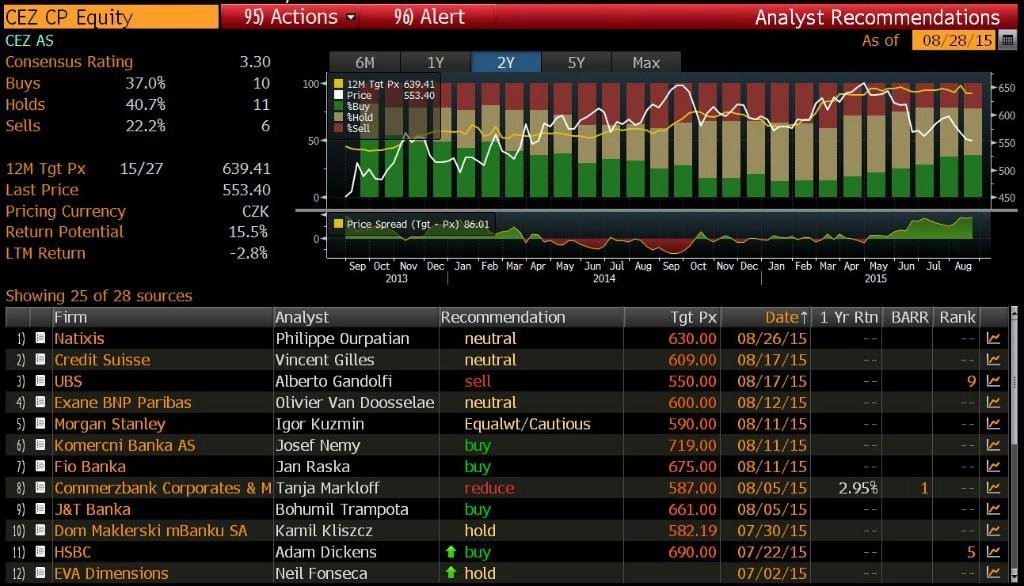The height and width of the screenshot is (586, 1024).
Task: Open document icon for UBS row
Action: point(40,381)
